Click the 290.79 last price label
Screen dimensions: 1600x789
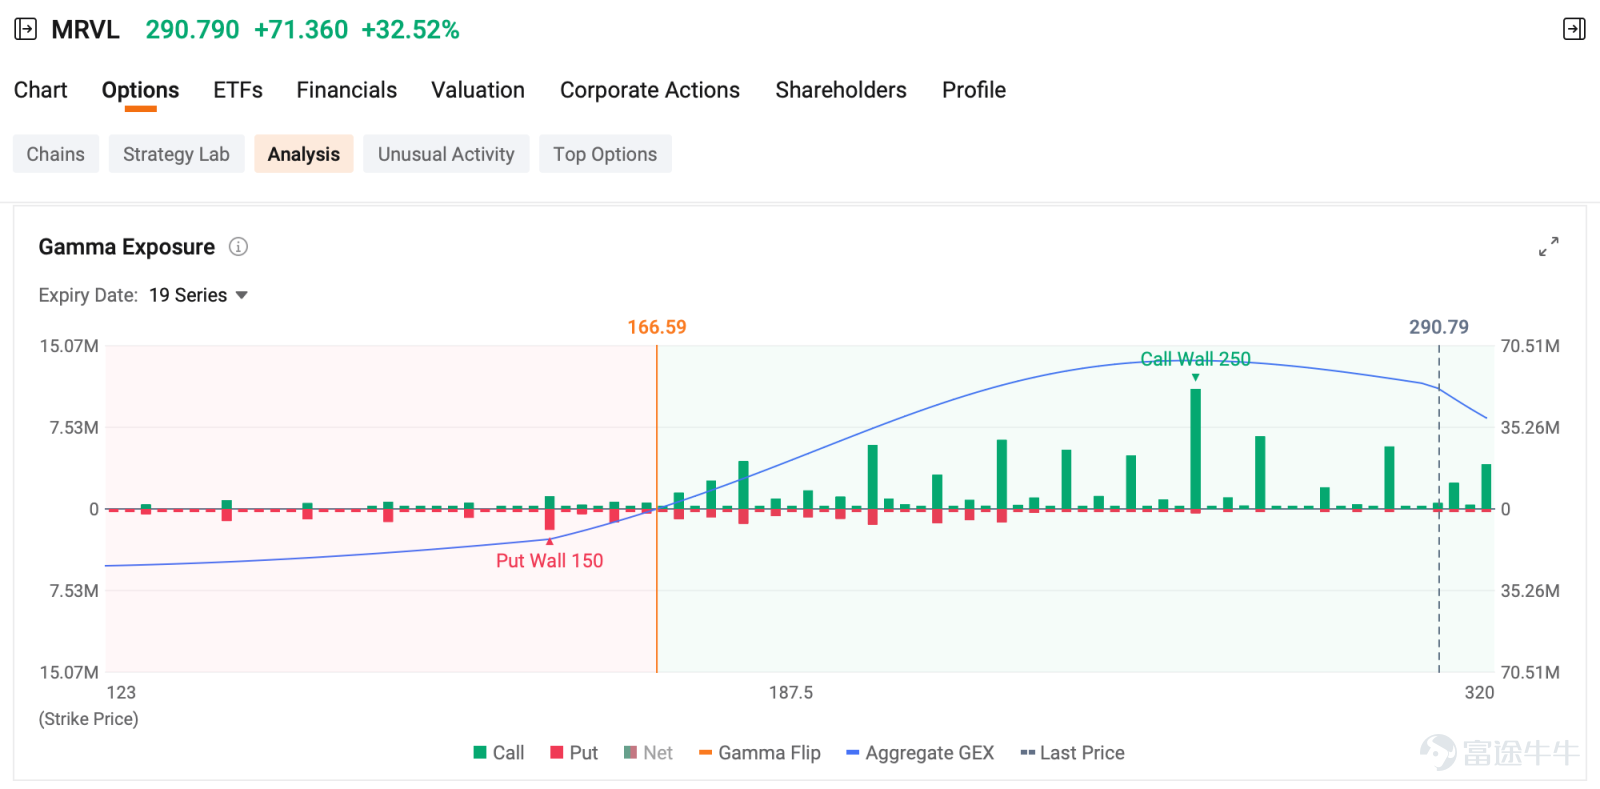point(1439,327)
